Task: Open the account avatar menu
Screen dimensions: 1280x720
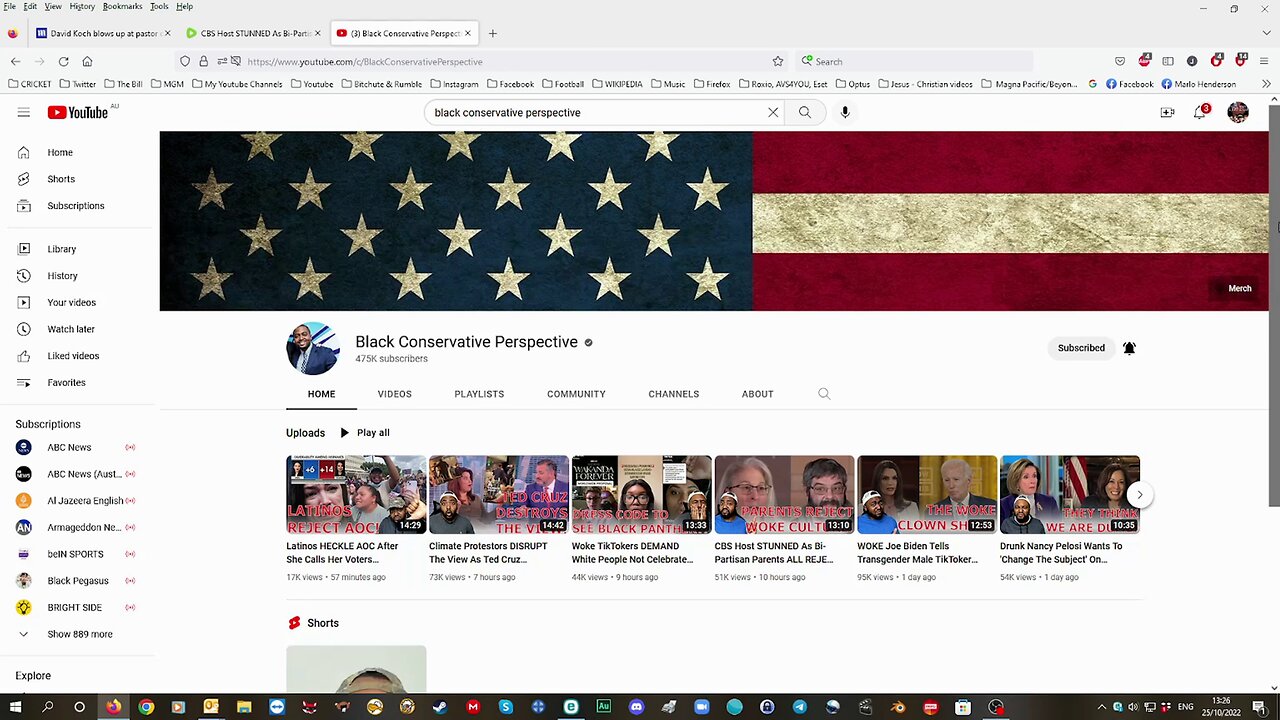Action: tap(1238, 112)
